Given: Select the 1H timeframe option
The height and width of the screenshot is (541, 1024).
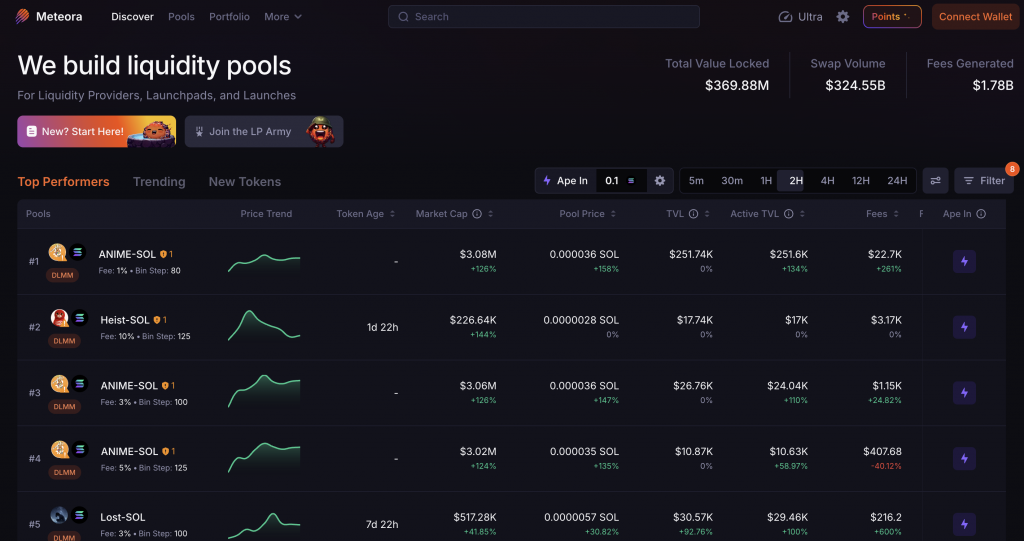Looking at the screenshot, I should point(766,181).
